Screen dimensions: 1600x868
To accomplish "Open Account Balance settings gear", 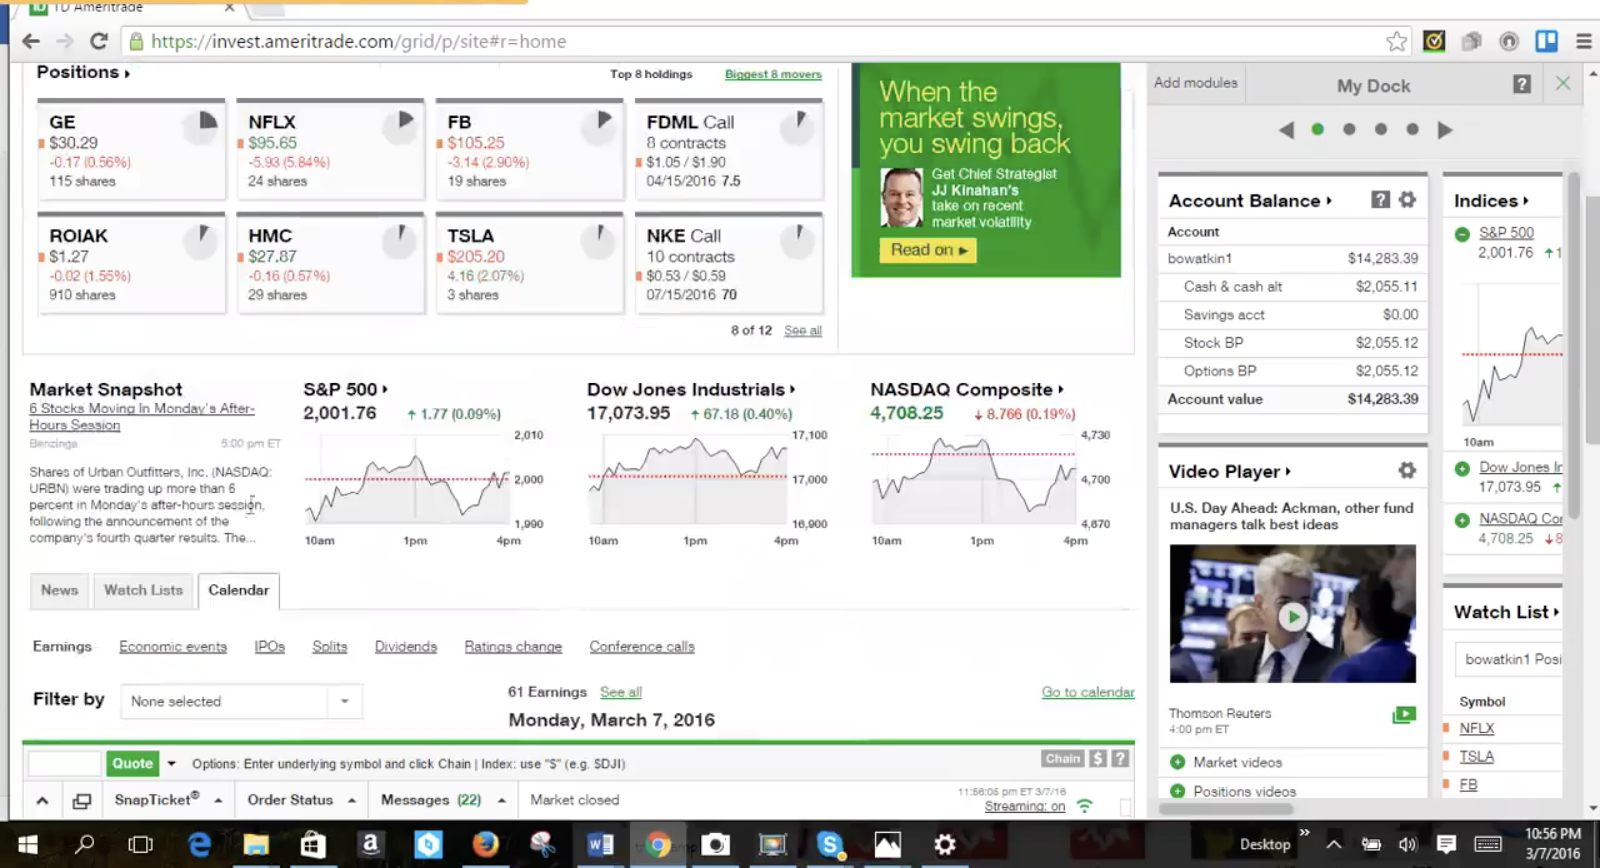I will click(x=1407, y=200).
